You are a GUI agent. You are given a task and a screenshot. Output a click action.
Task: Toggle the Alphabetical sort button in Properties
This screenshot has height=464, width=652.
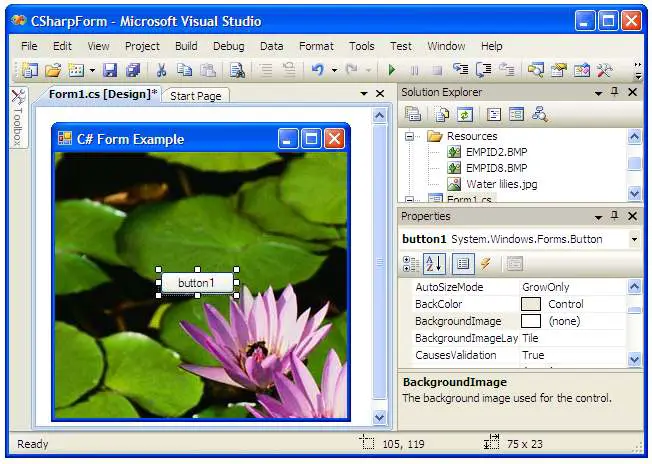[x=434, y=264]
